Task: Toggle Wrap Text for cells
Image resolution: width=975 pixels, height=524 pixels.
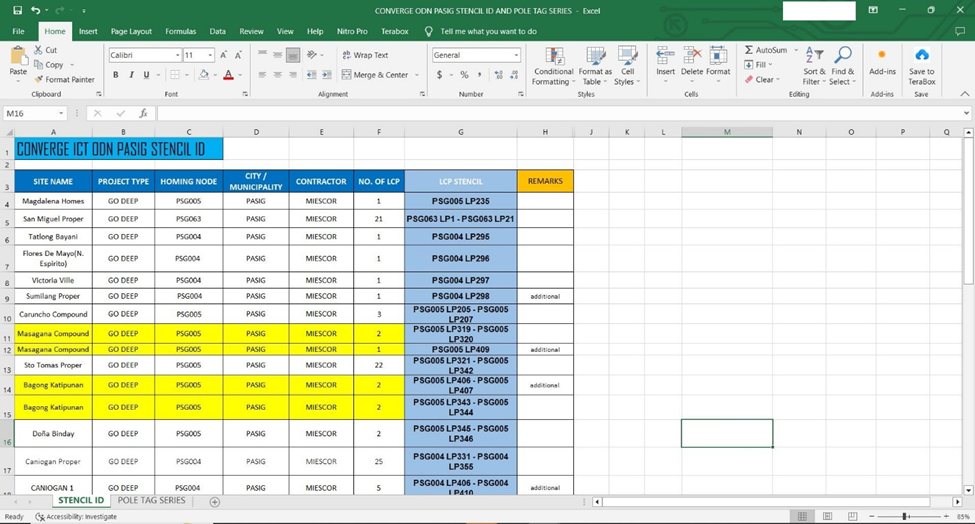Action: 365,55
